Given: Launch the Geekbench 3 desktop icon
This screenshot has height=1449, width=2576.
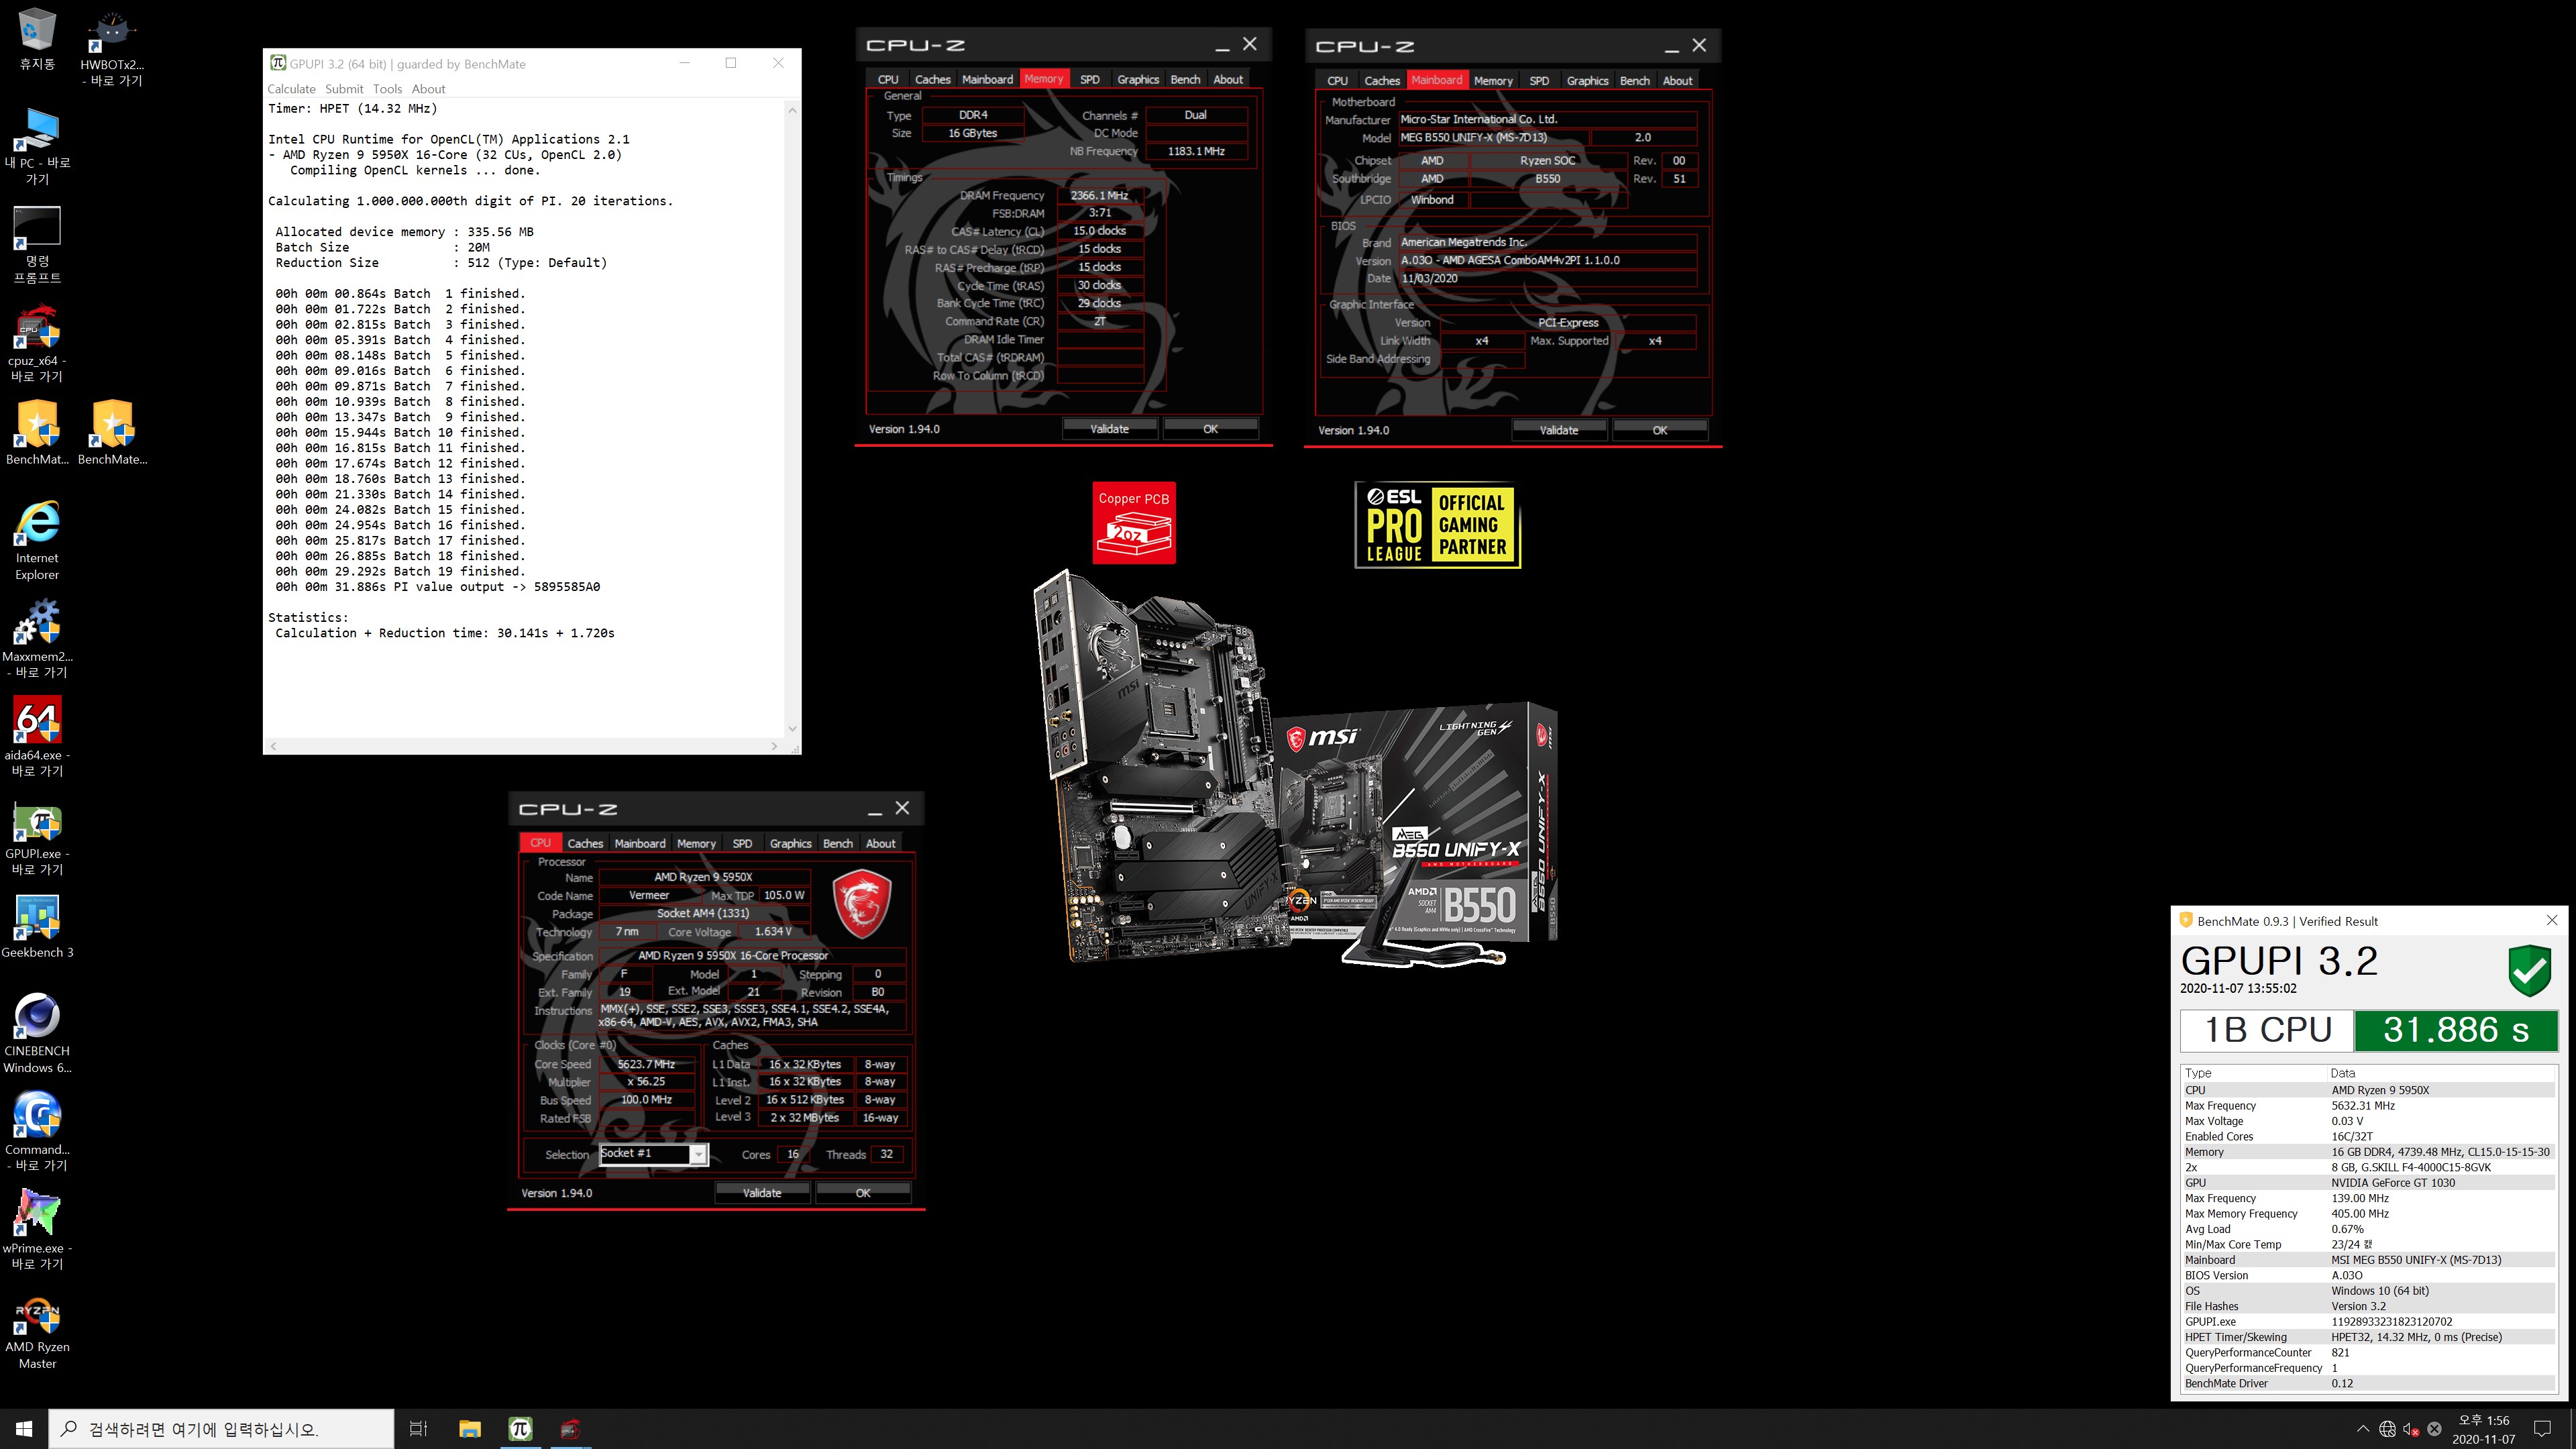Looking at the screenshot, I should pyautogui.click(x=37, y=926).
